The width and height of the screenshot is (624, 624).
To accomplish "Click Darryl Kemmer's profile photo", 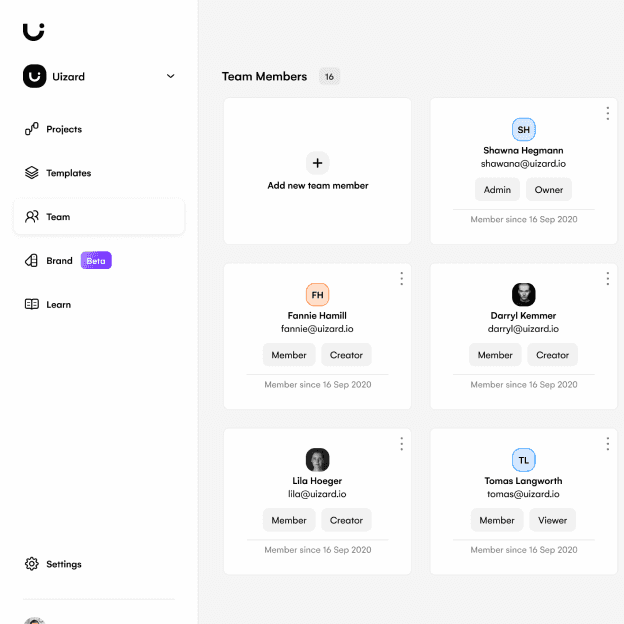I will click(524, 294).
